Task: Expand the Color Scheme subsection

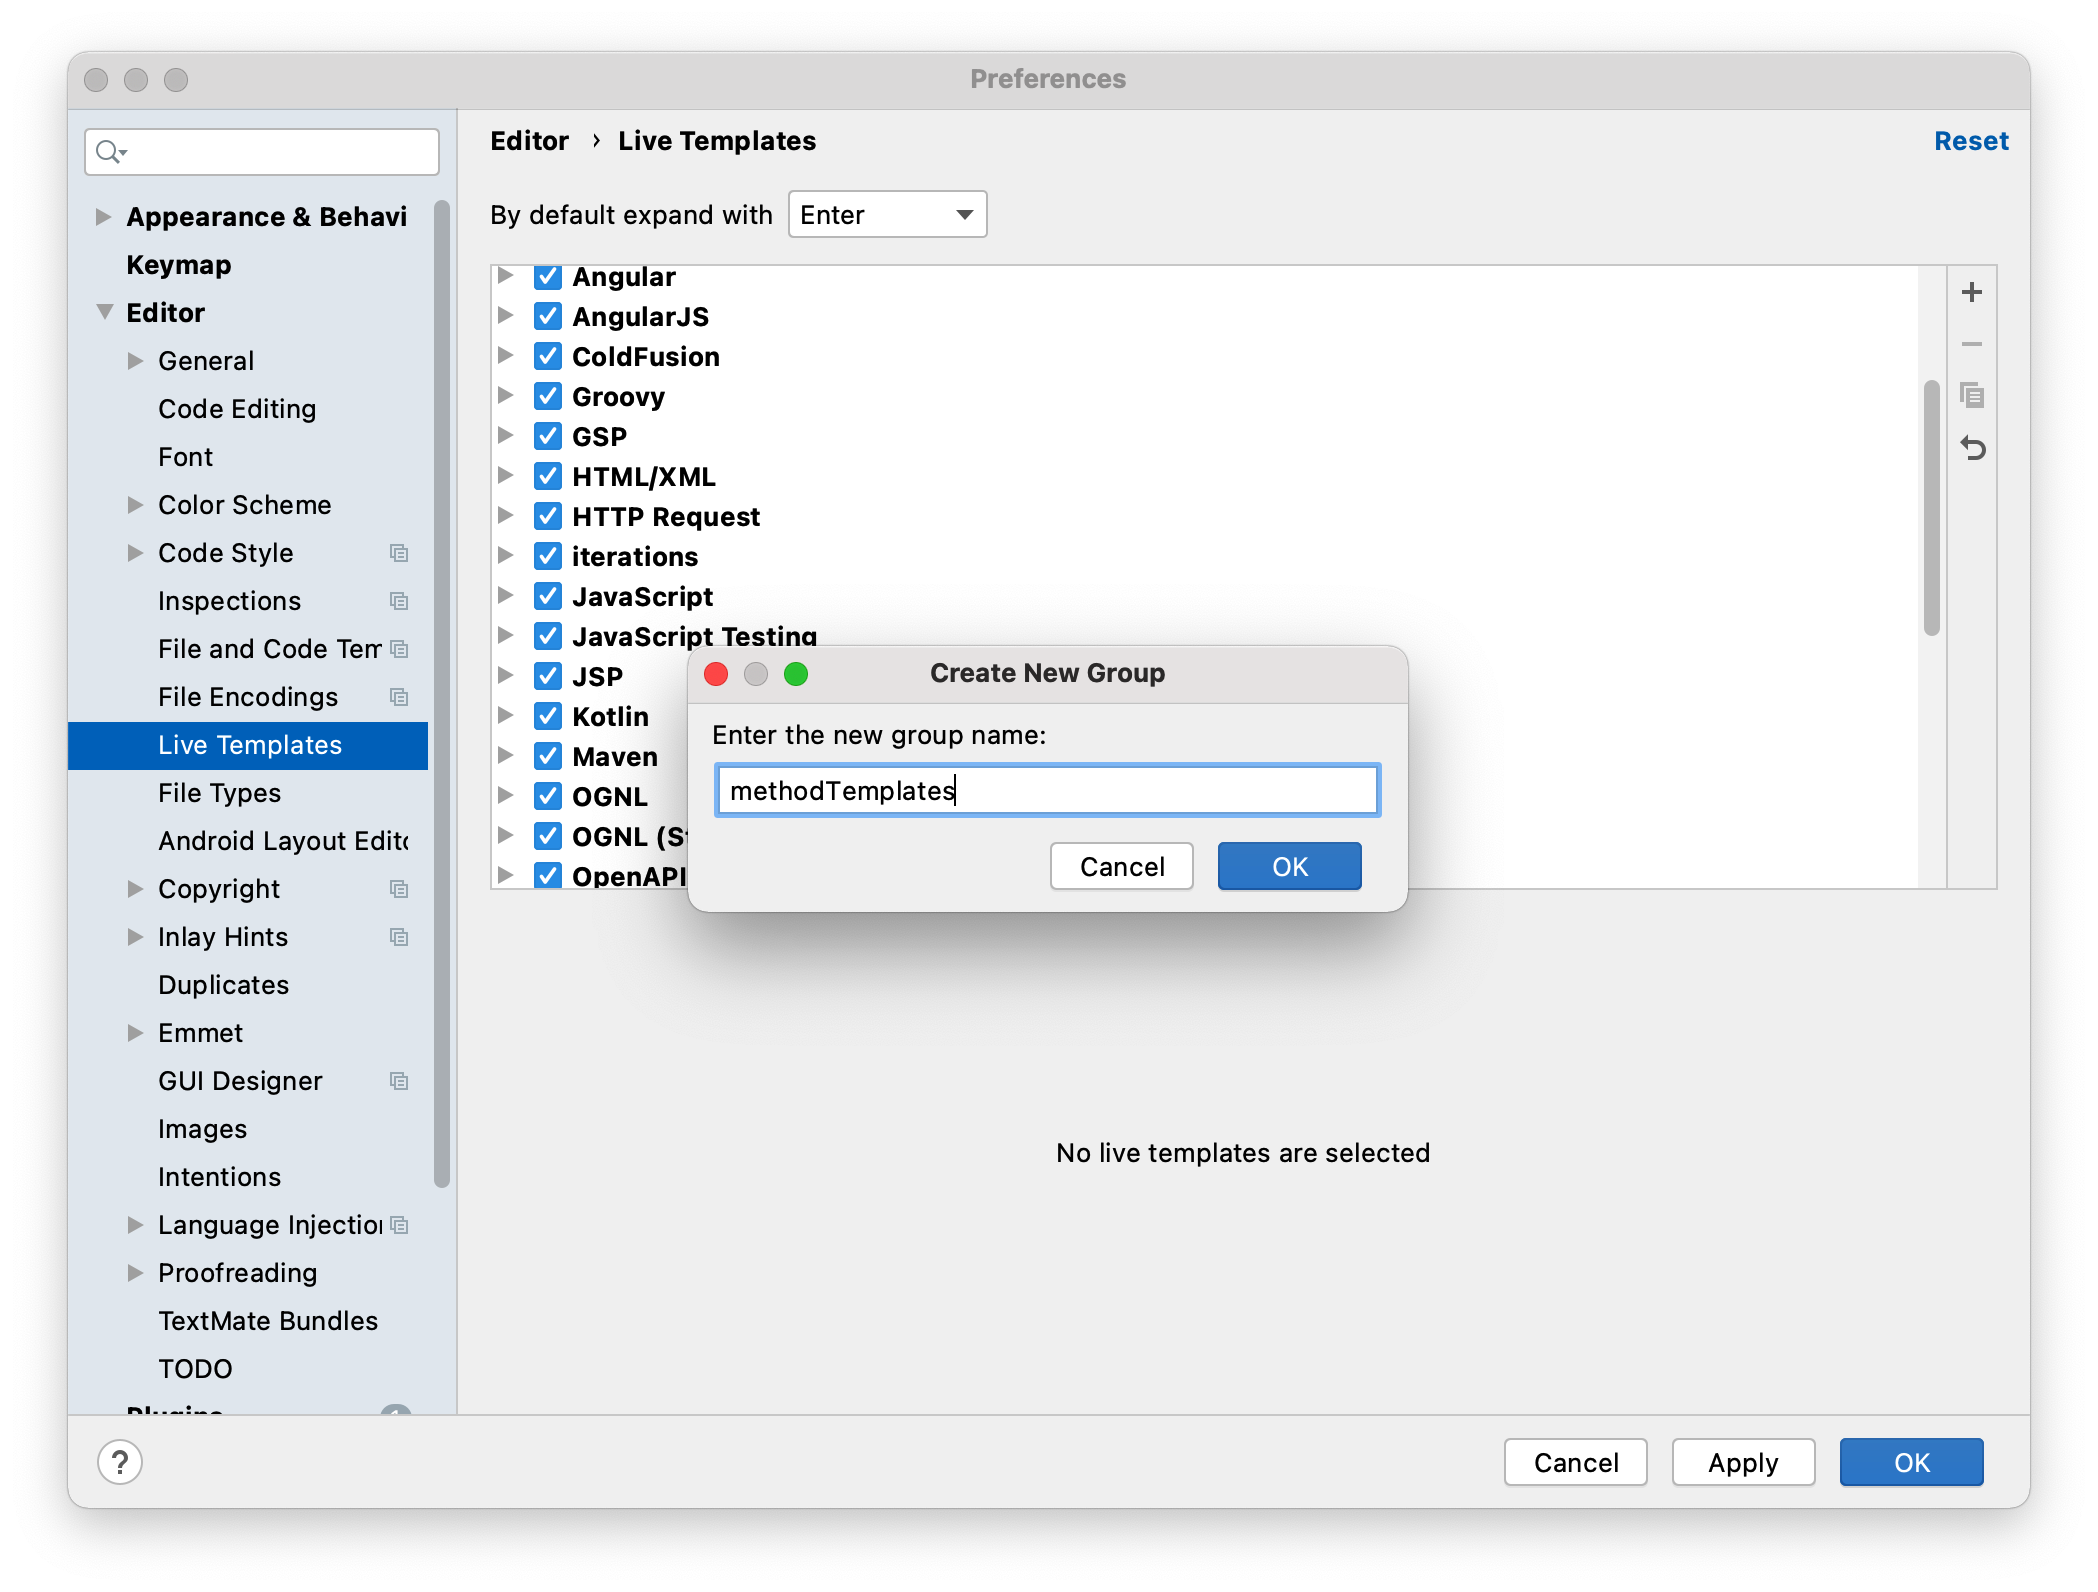Action: (x=135, y=505)
